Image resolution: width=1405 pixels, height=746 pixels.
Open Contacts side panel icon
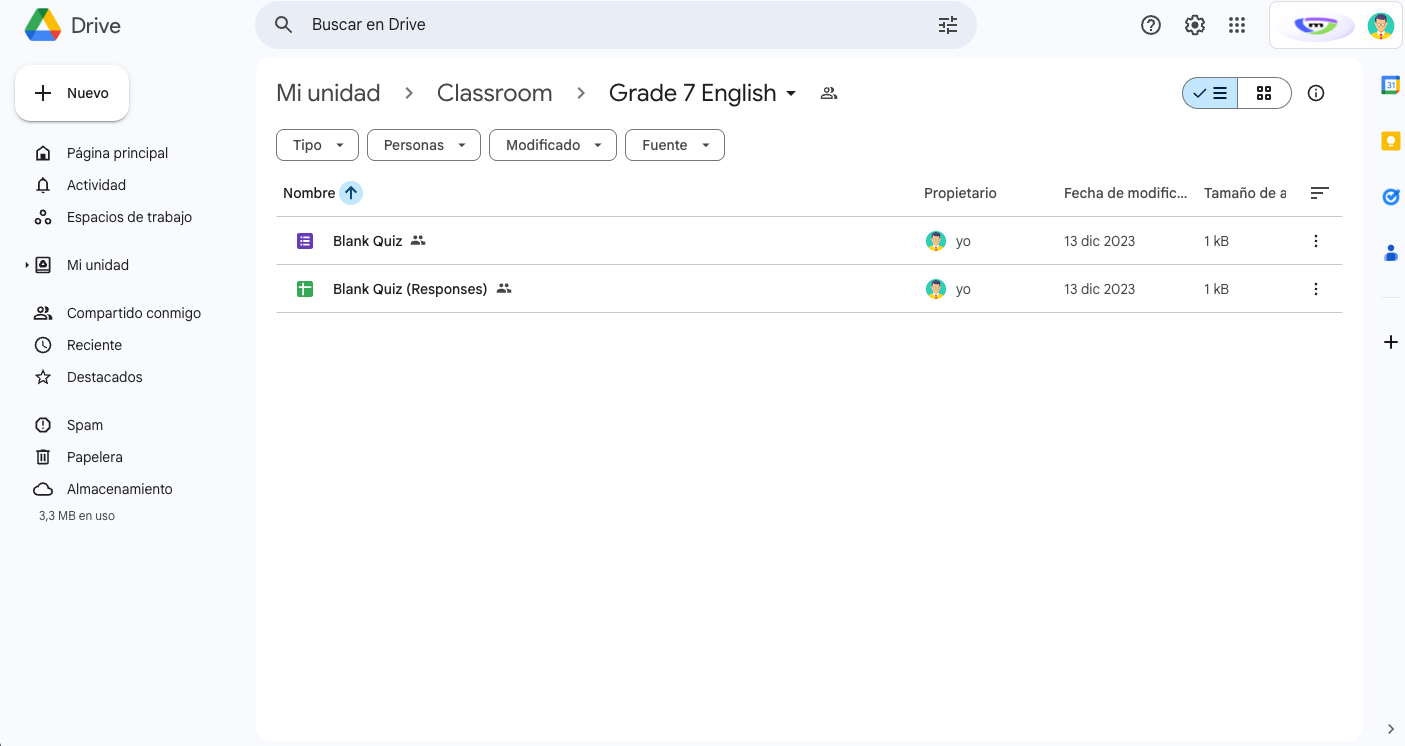[1390, 253]
